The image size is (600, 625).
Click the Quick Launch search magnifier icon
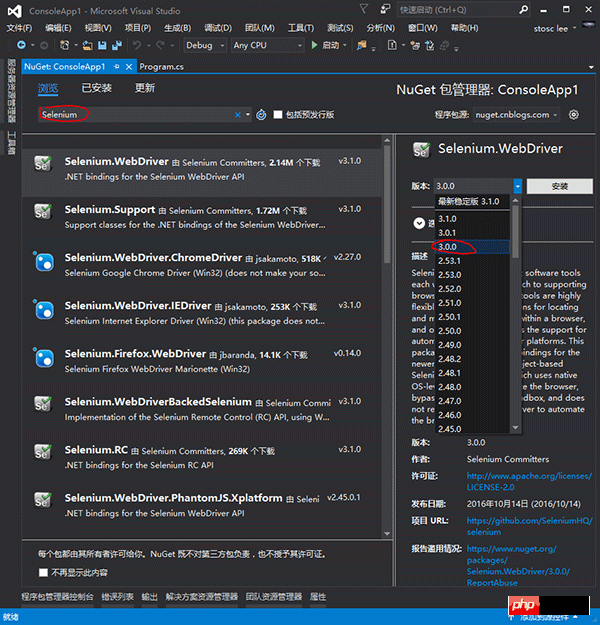(524, 10)
